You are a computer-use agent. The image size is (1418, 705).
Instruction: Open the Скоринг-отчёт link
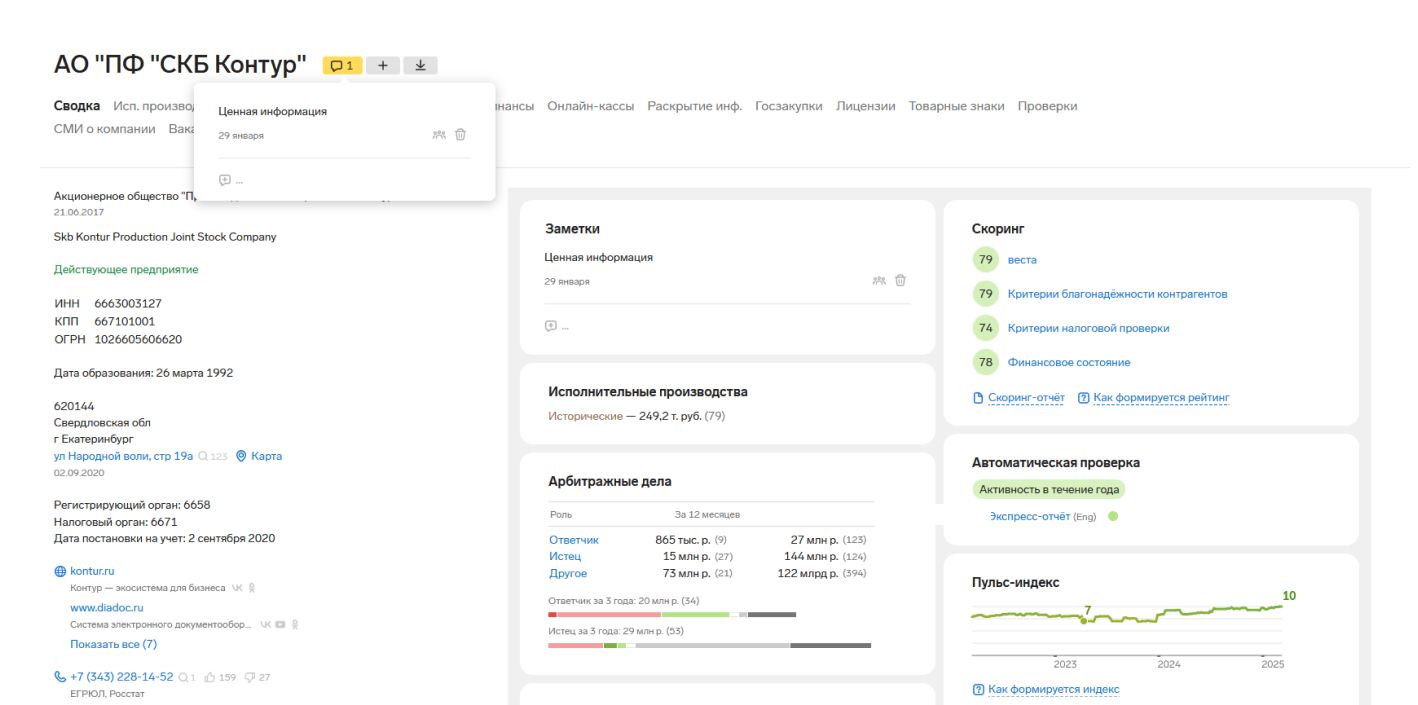pos(1026,398)
